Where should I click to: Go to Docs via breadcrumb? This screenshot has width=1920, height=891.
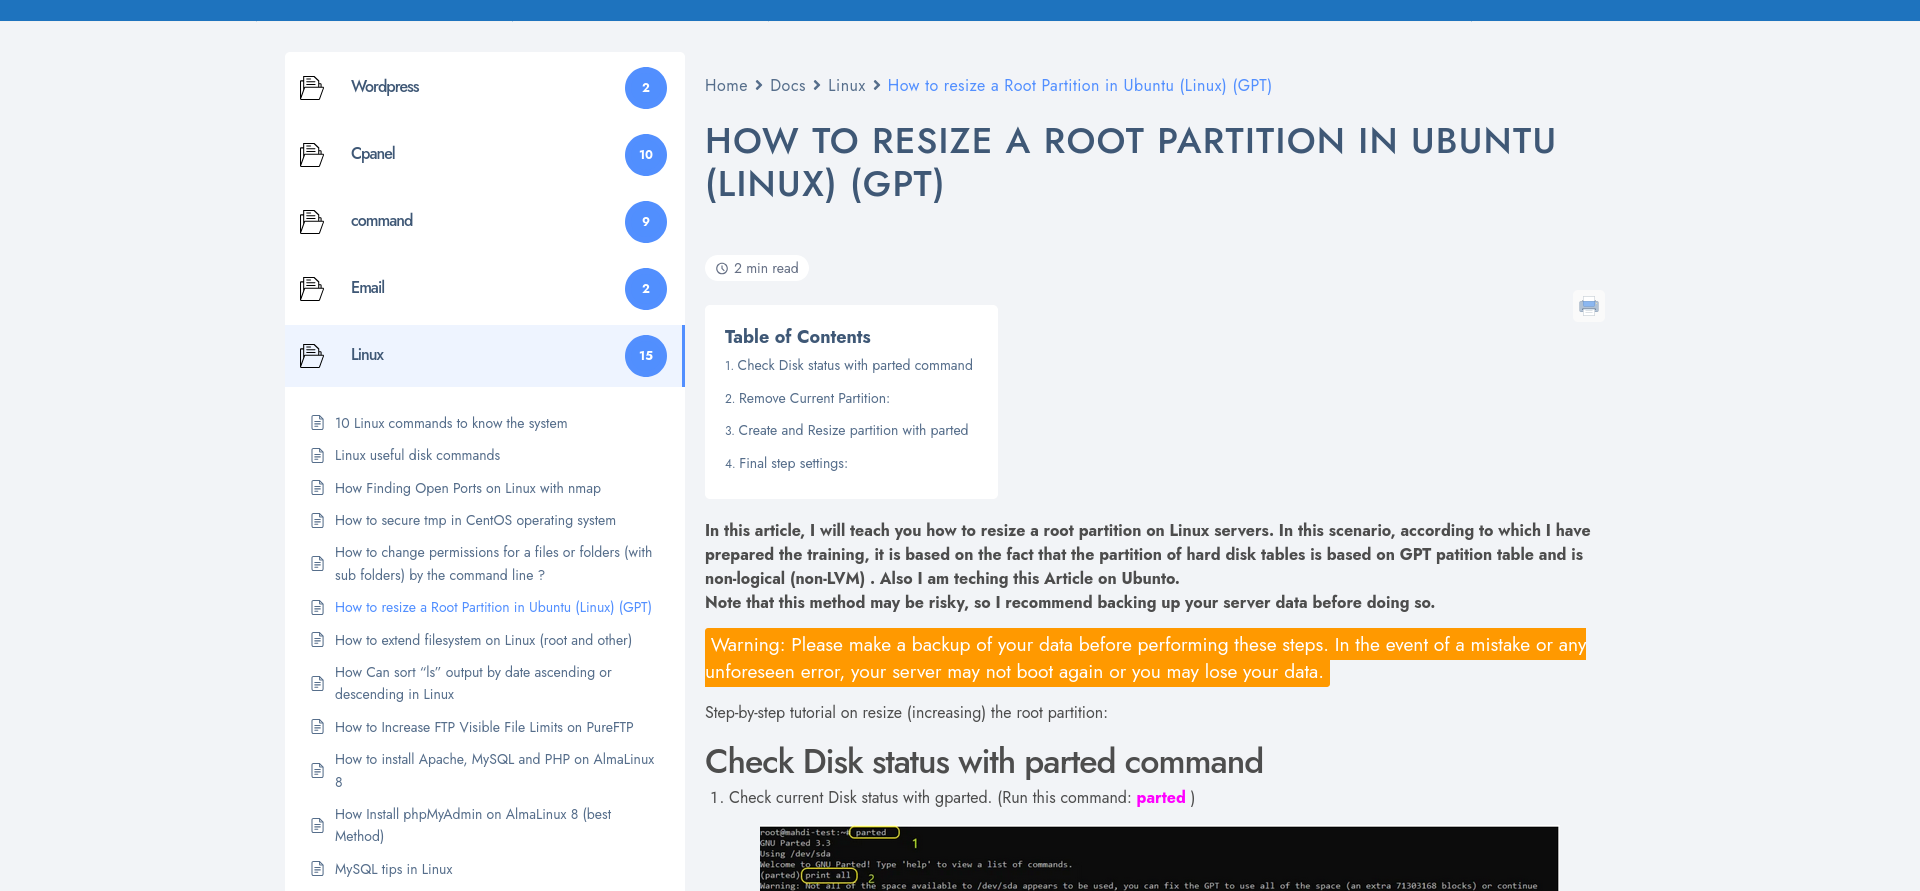click(x=788, y=86)
